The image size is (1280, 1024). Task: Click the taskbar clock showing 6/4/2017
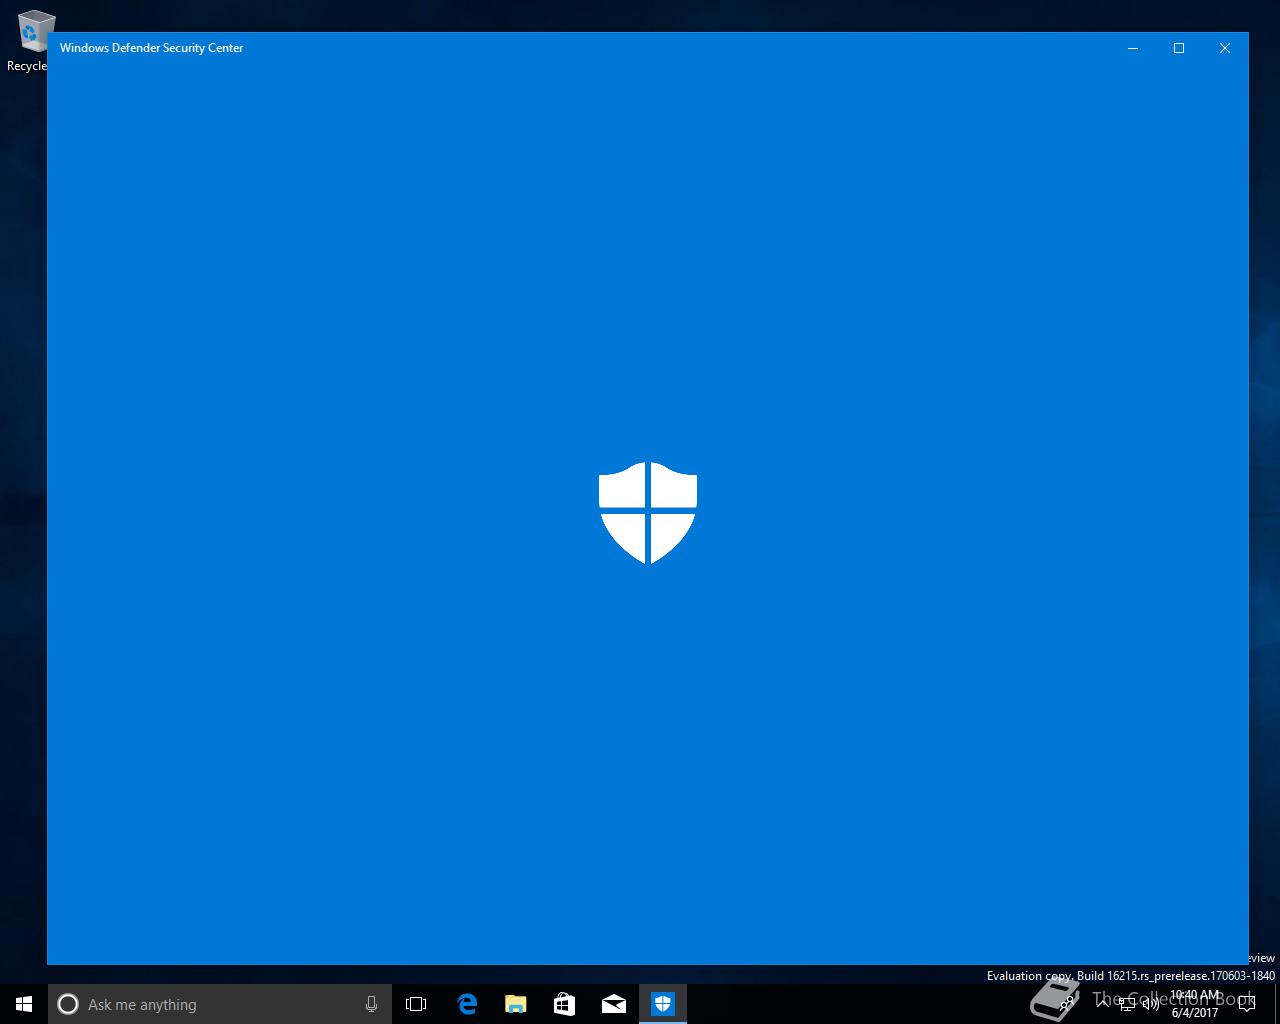[1195, 1004]
